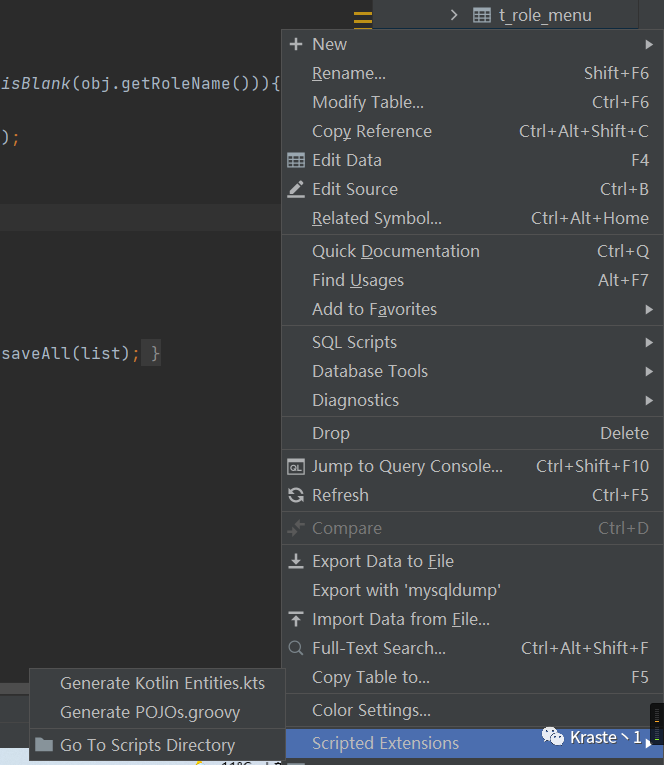Image resolution: width=664 pixels, height=765 pixels.
Task: Click the Edit Data table icon
Action: click(x=296, y=160)
